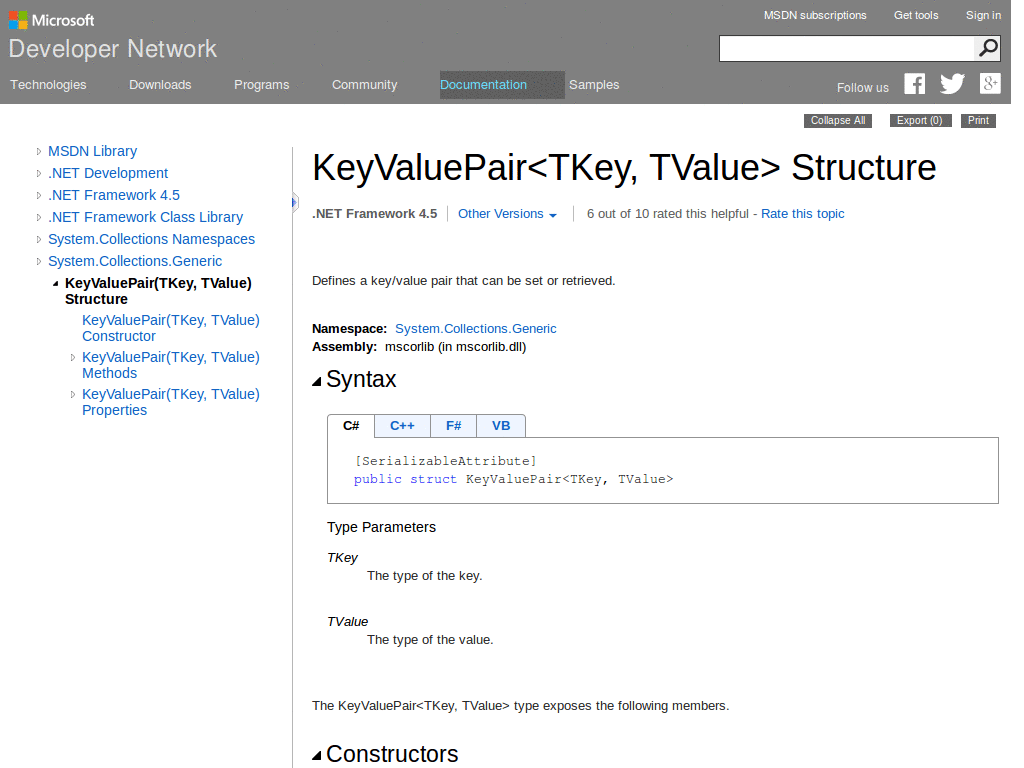Switch to the C++ code tab

click(x=402, y=426)
